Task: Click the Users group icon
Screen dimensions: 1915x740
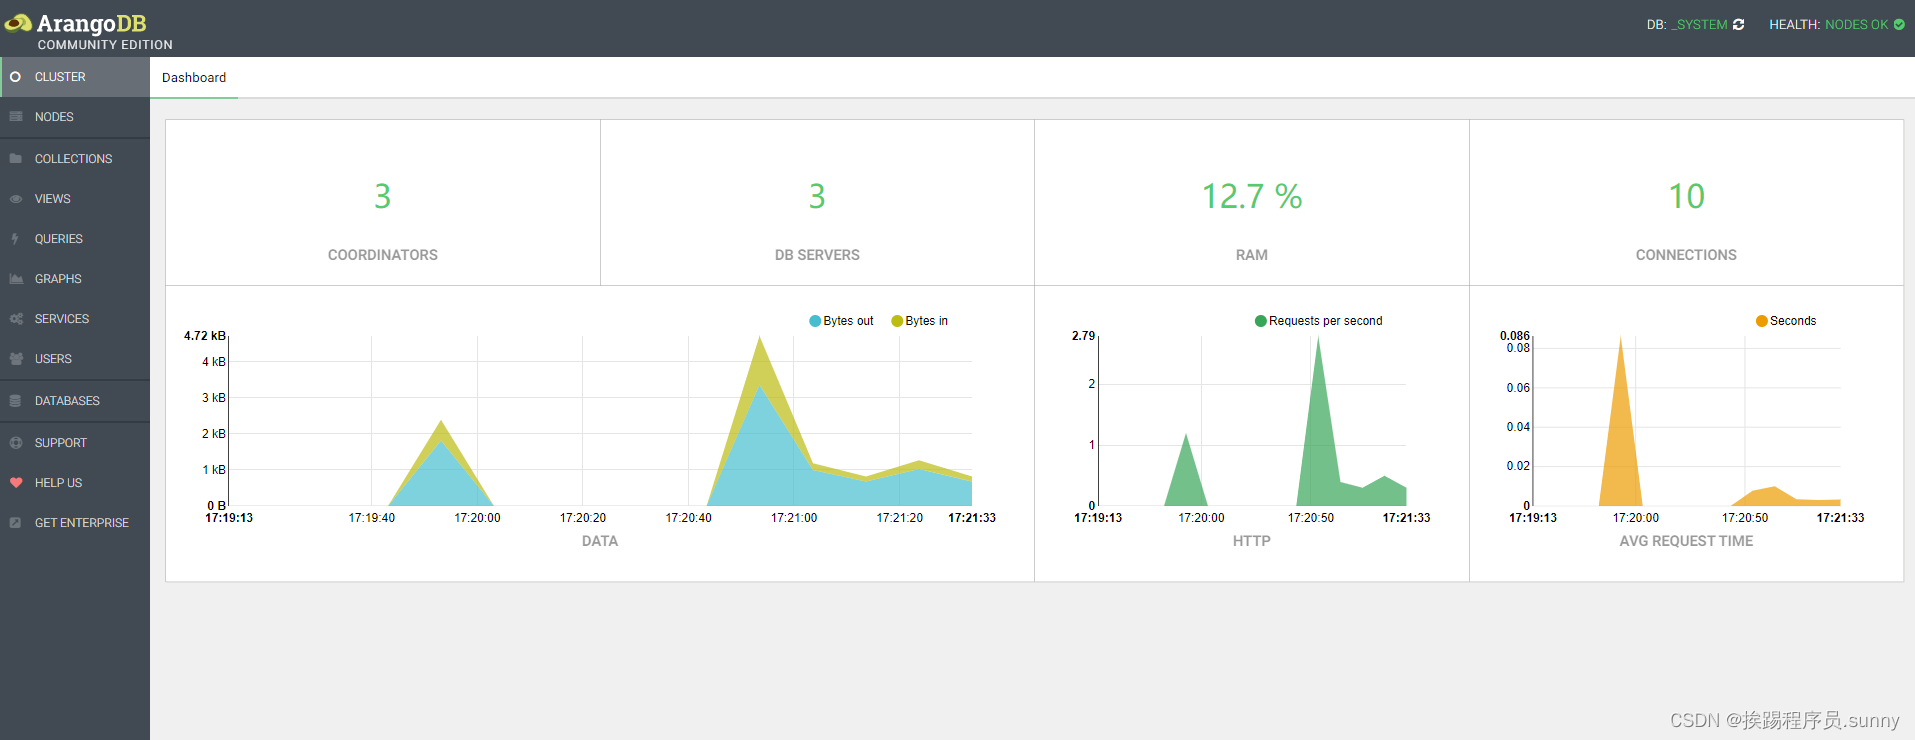Action: (x=16, y=359)
